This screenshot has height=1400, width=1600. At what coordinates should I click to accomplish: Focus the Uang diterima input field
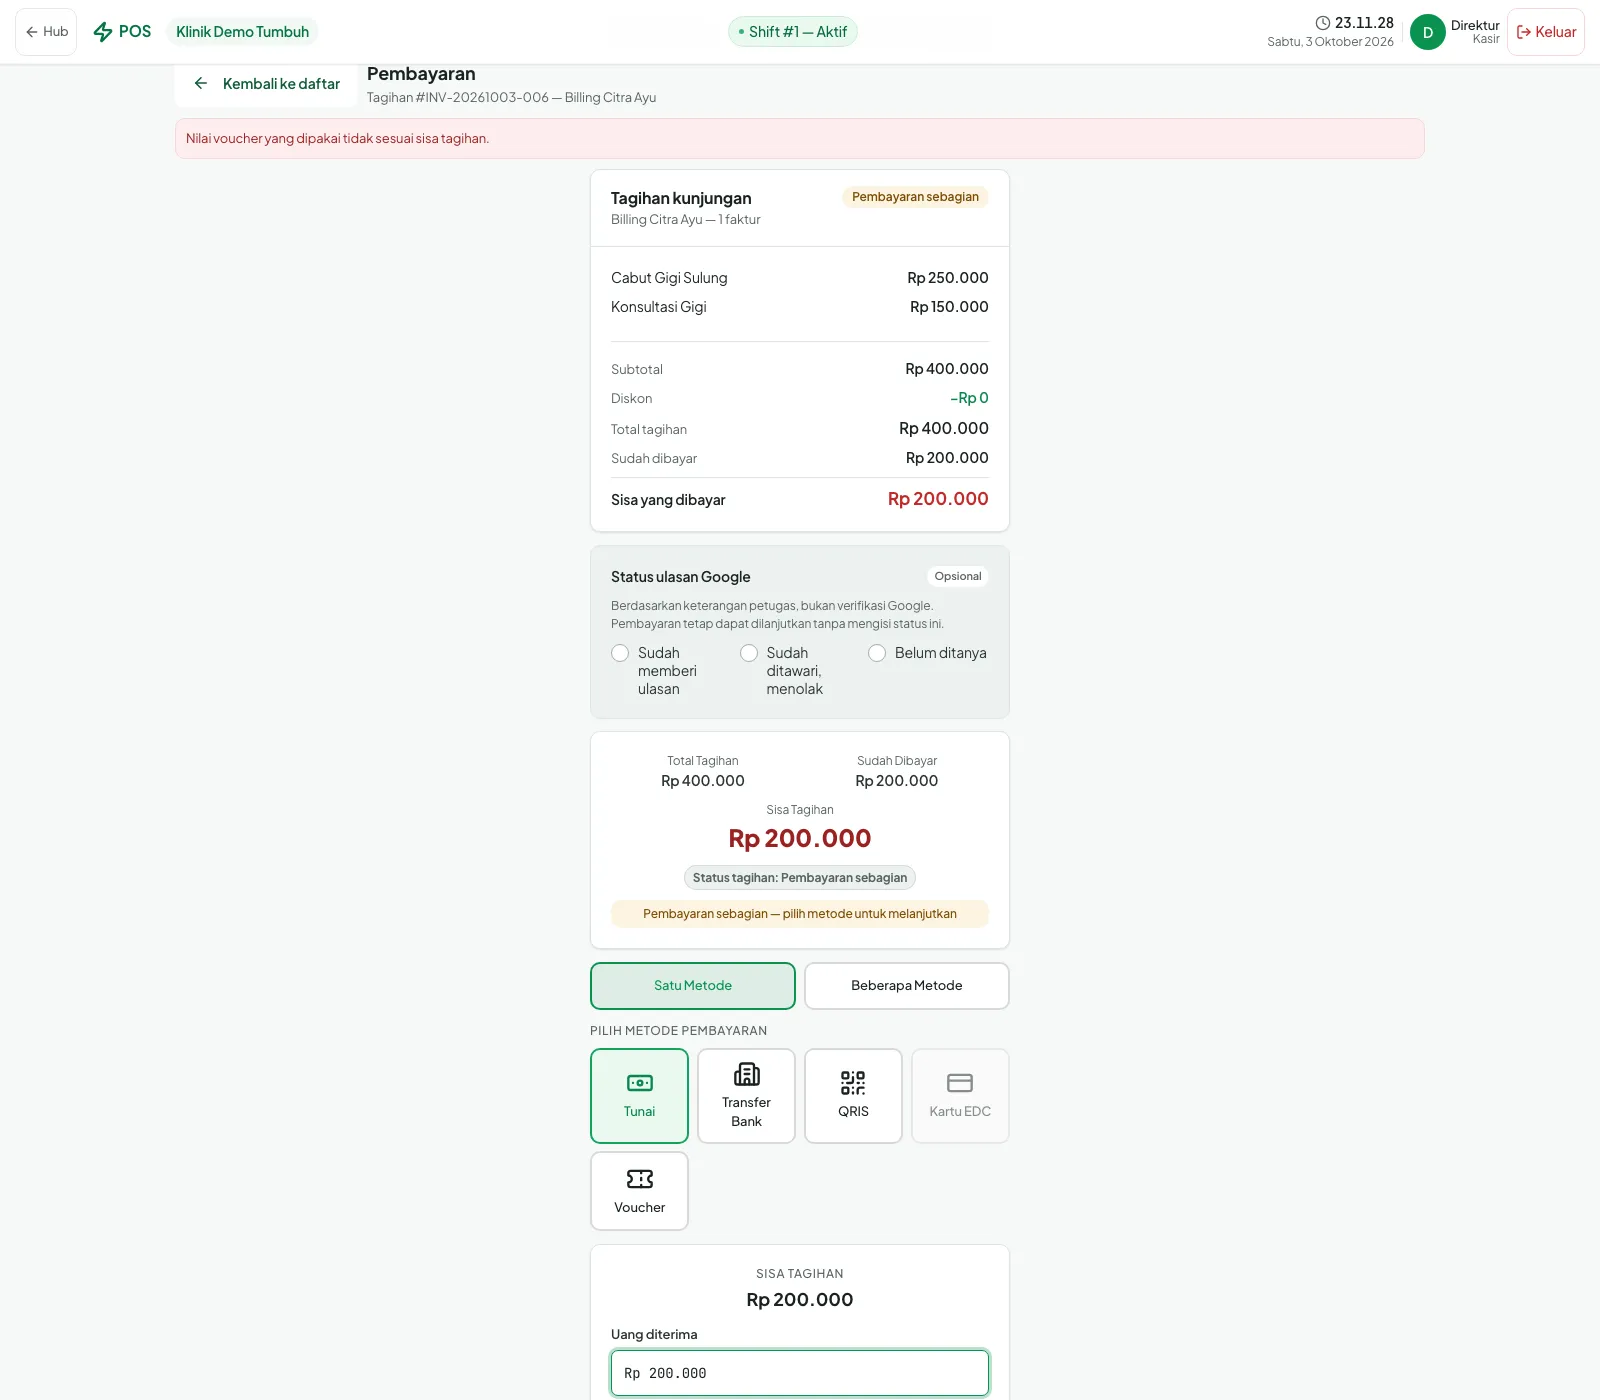pos(800,1373)
